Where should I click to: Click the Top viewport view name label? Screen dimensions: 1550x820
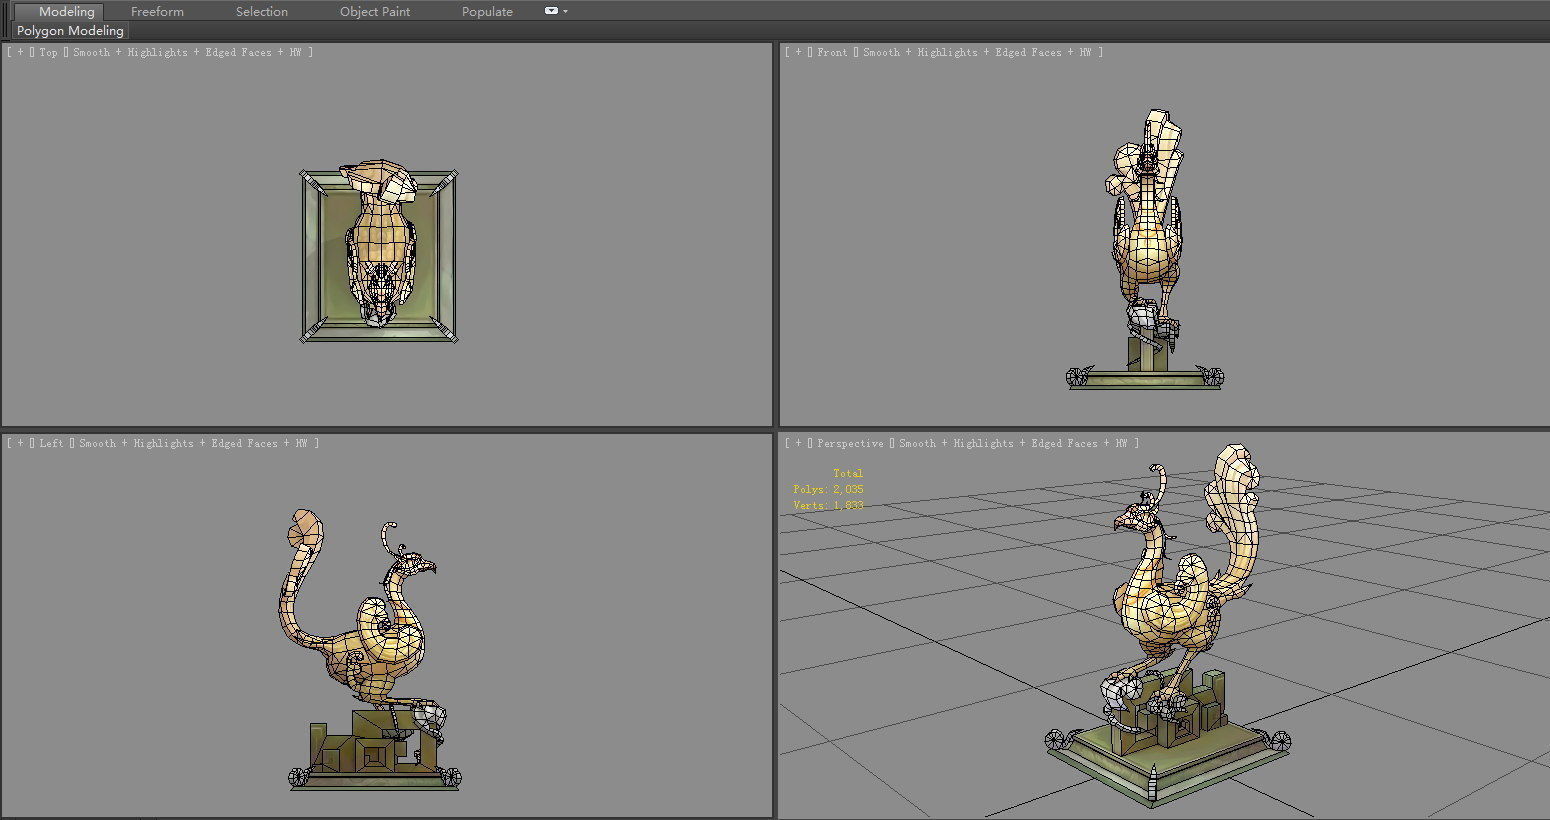48,52
